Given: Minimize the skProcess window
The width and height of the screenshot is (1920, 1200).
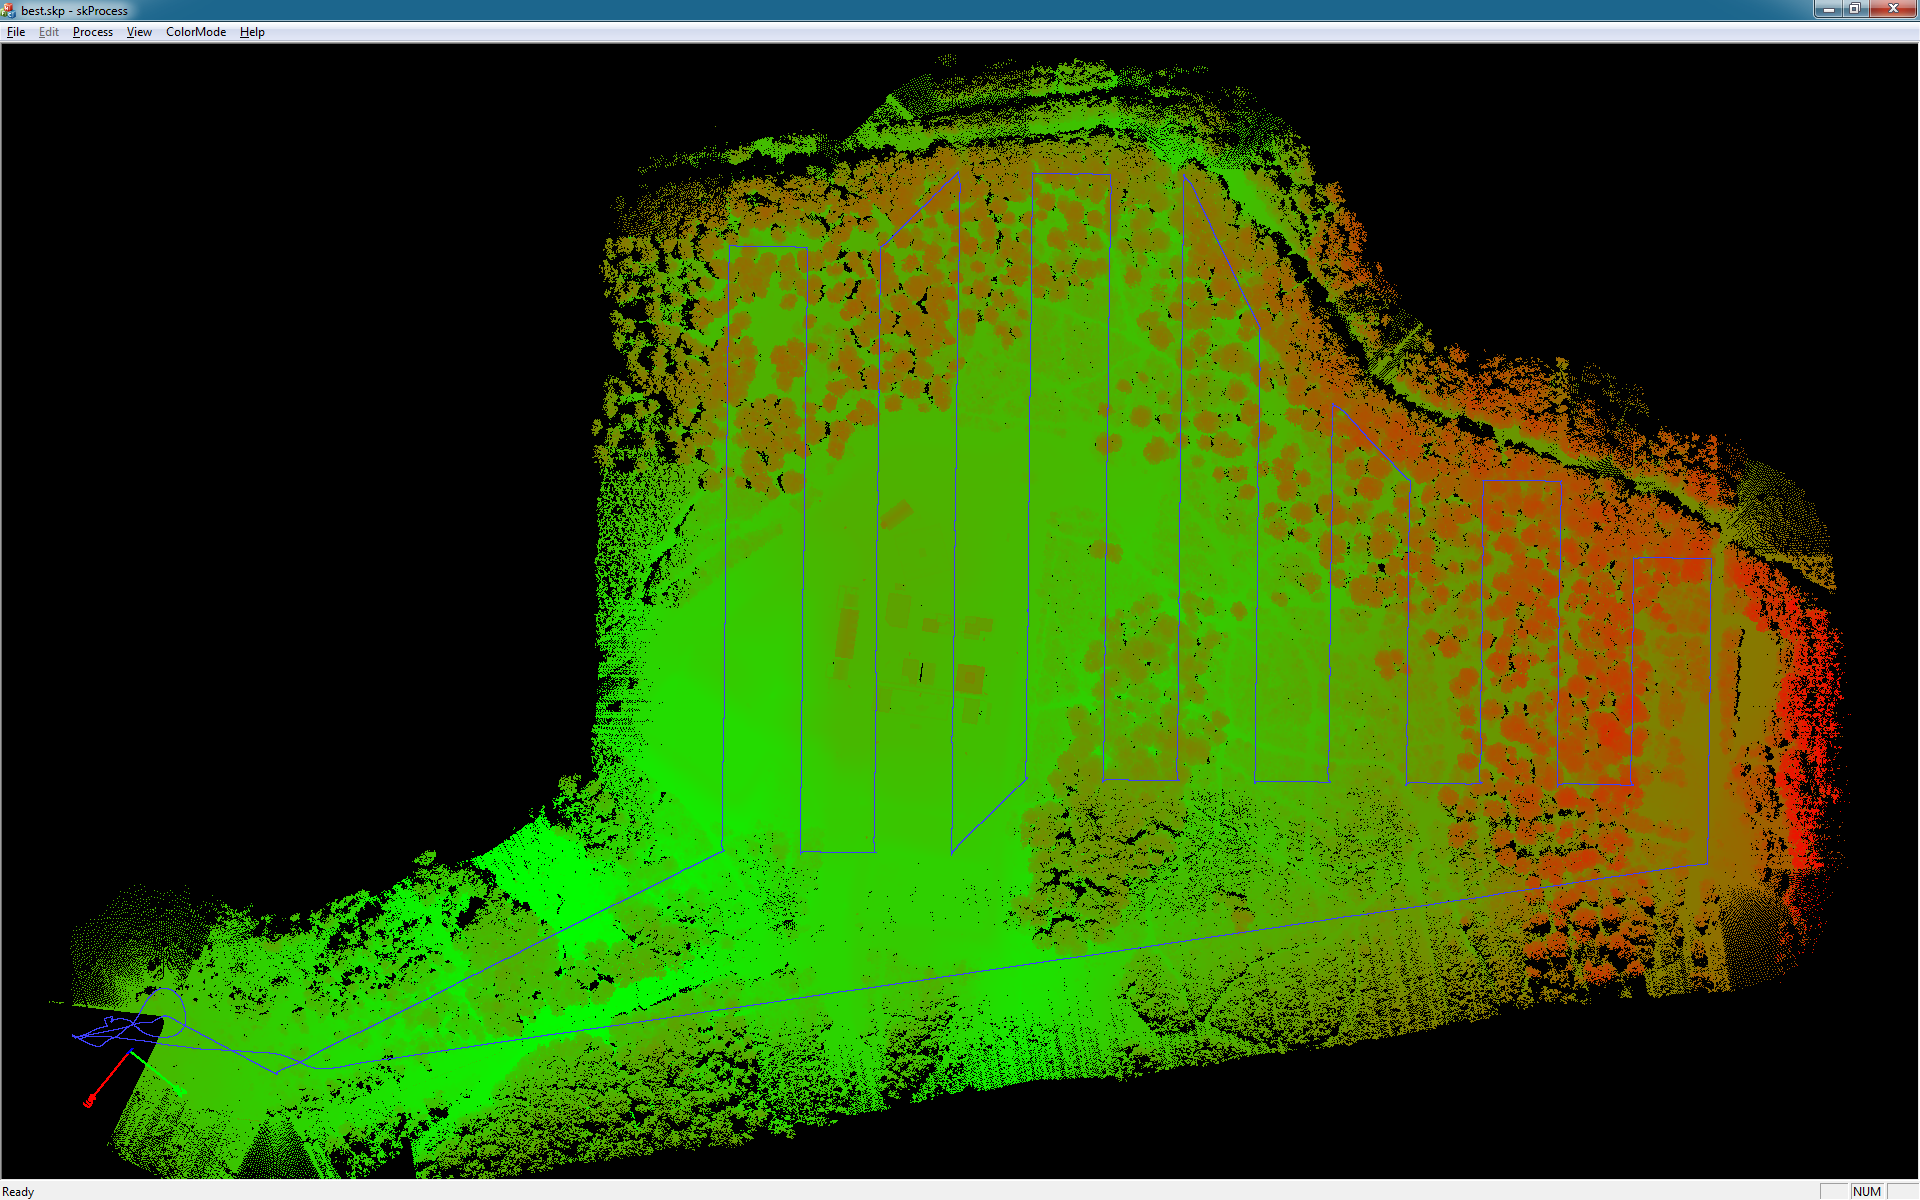Looking at the screenshot, I should (x=1829, y=9).
